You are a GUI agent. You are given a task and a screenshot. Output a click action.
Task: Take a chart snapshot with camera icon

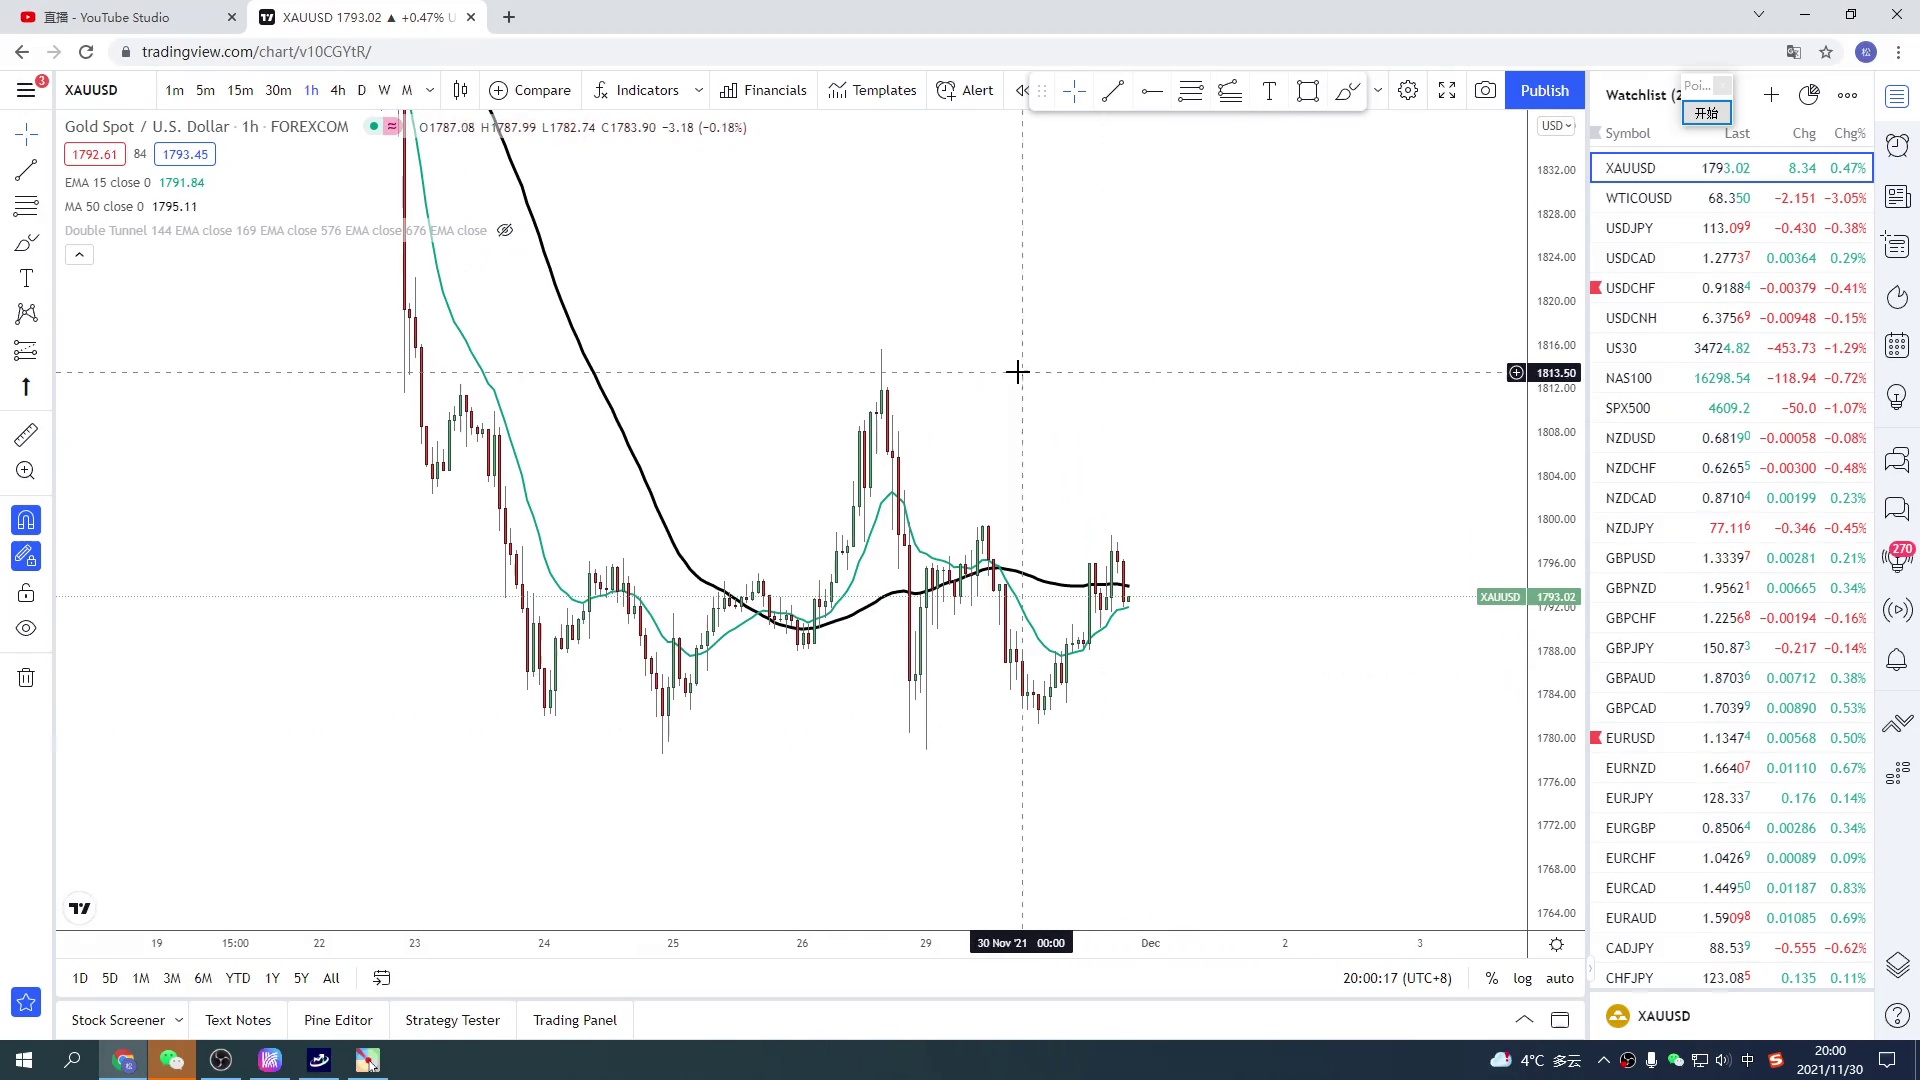pos(1485,90)
